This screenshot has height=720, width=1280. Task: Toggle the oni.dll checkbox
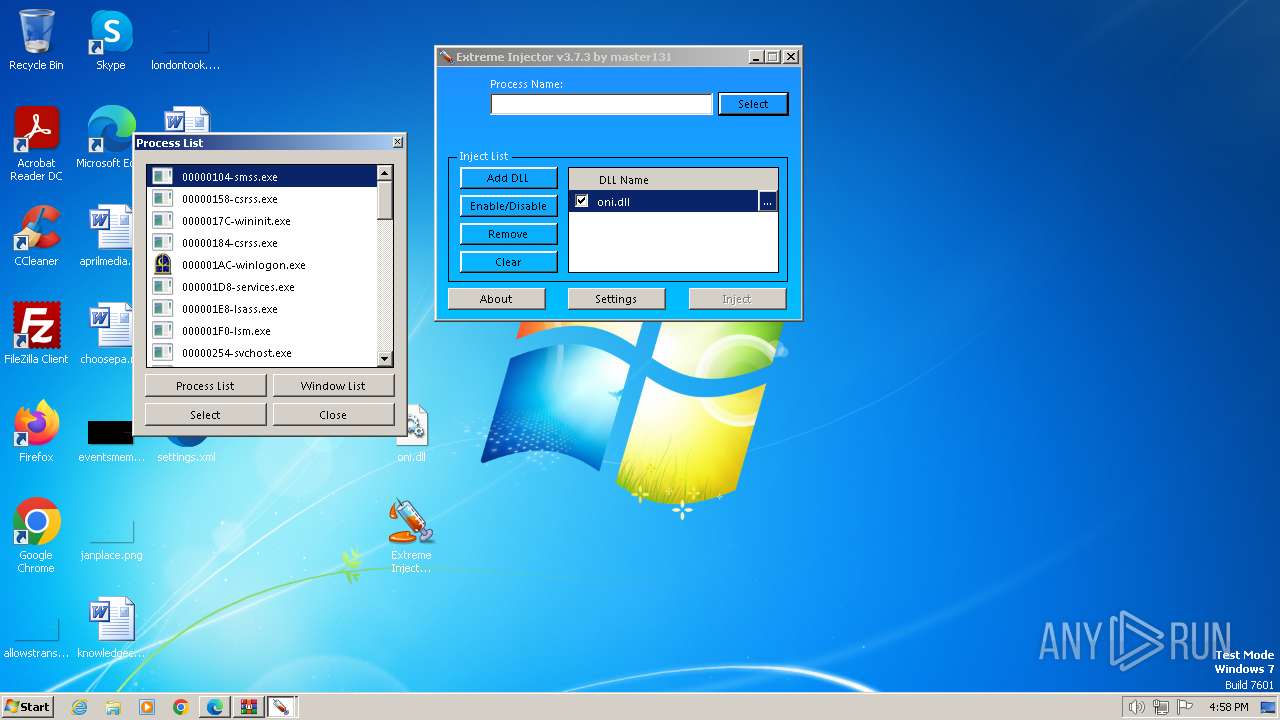582,201
